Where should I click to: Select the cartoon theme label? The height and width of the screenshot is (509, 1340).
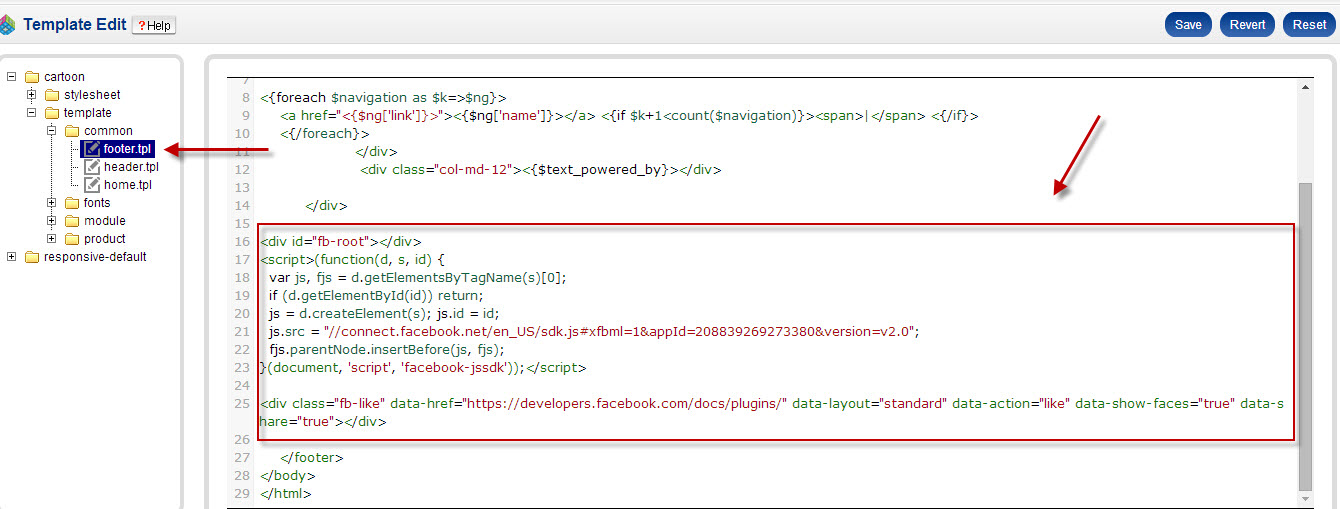point(64,77)
